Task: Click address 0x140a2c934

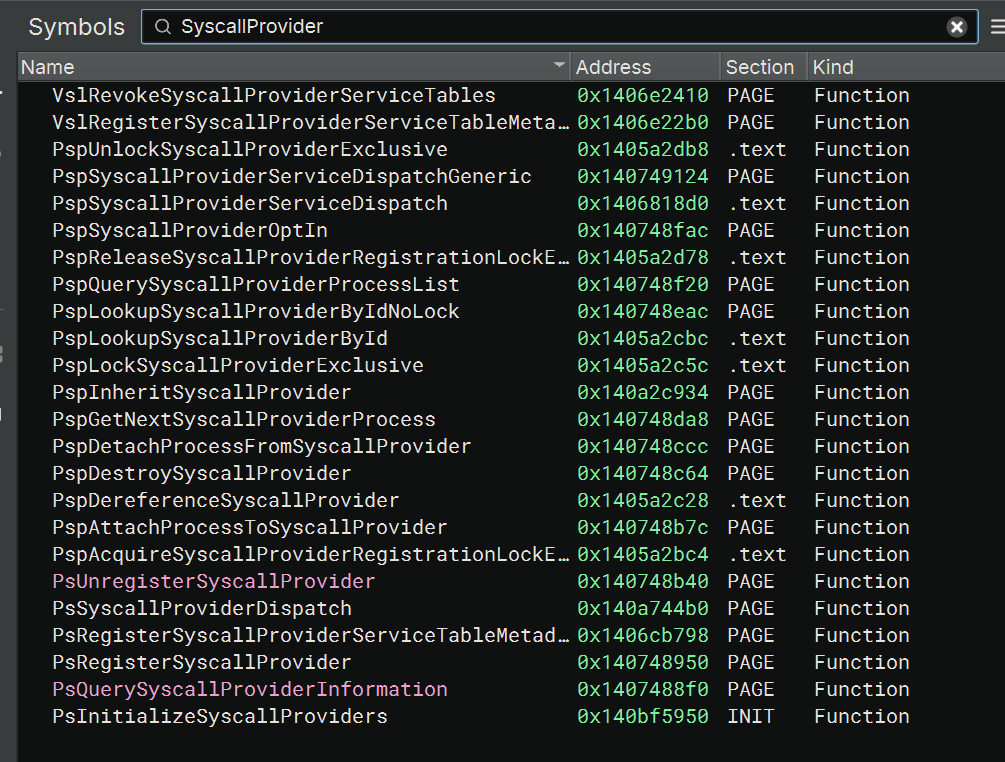Action: [643, 392]
